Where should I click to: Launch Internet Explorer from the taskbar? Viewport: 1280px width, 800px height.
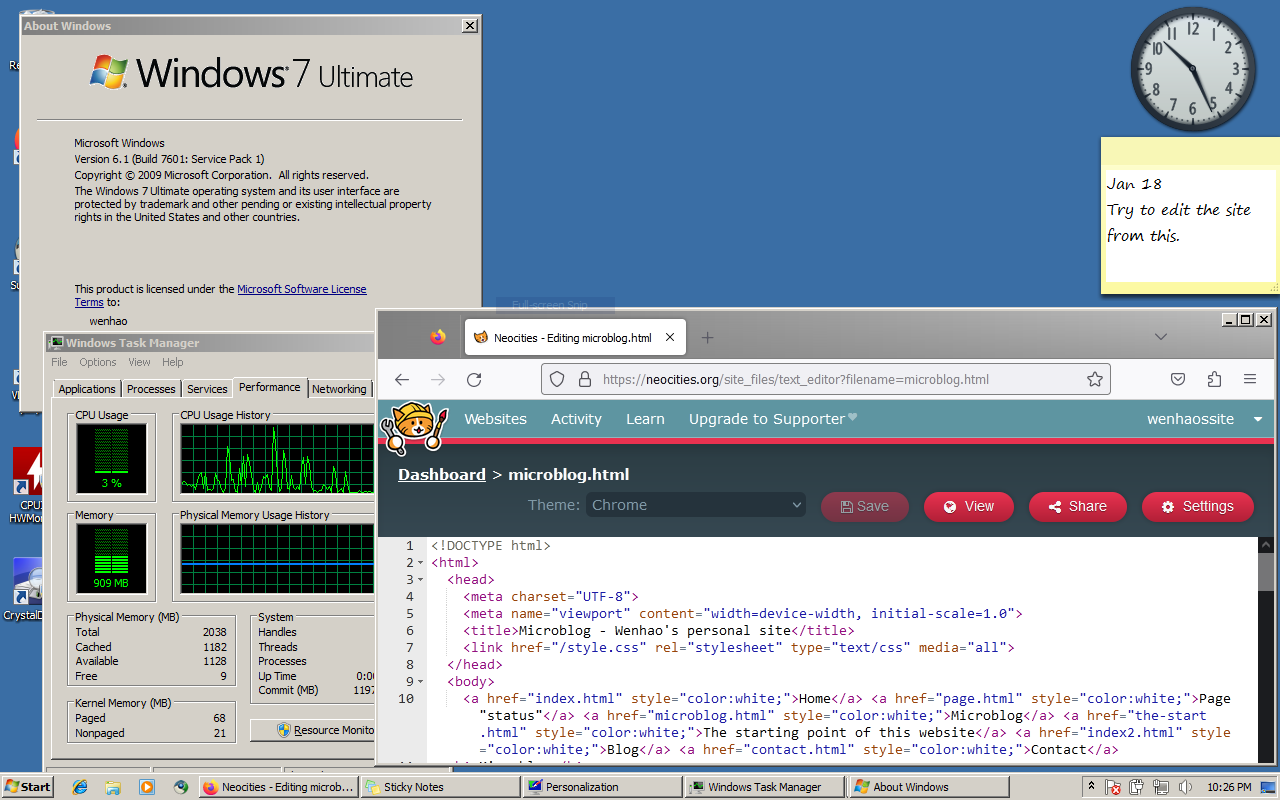80,787
